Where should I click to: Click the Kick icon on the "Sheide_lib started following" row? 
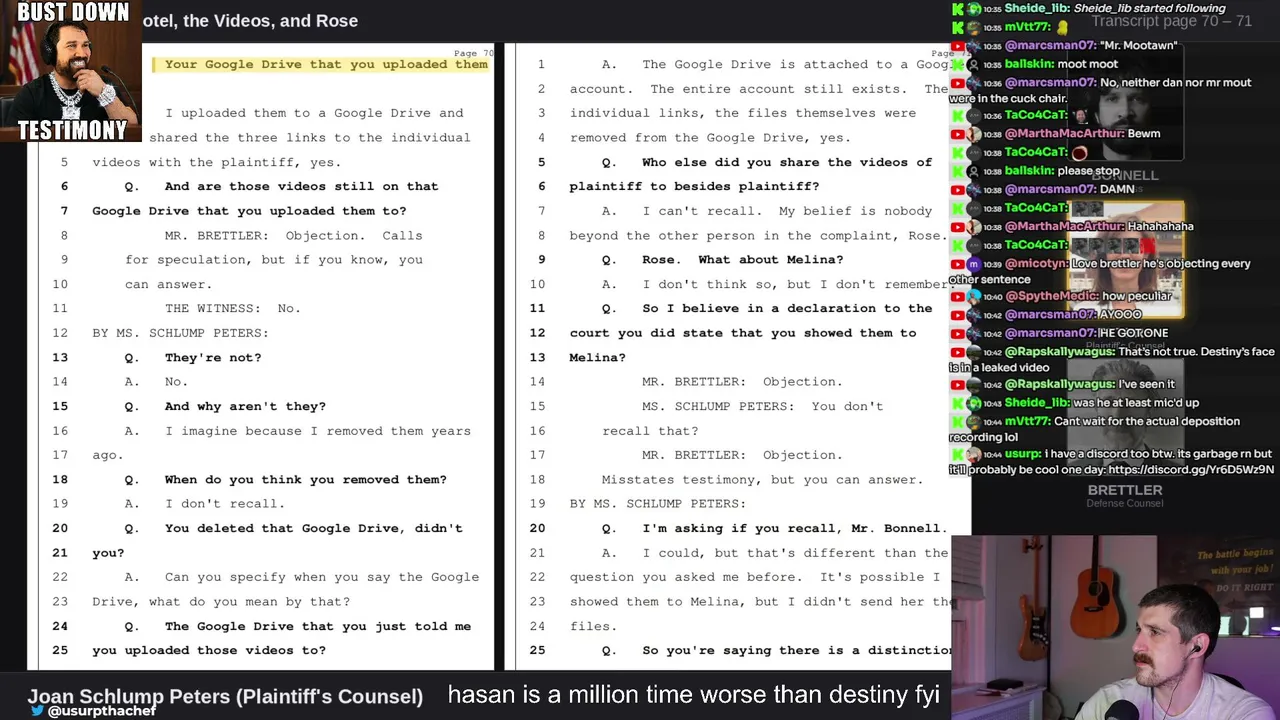point(957,8)
